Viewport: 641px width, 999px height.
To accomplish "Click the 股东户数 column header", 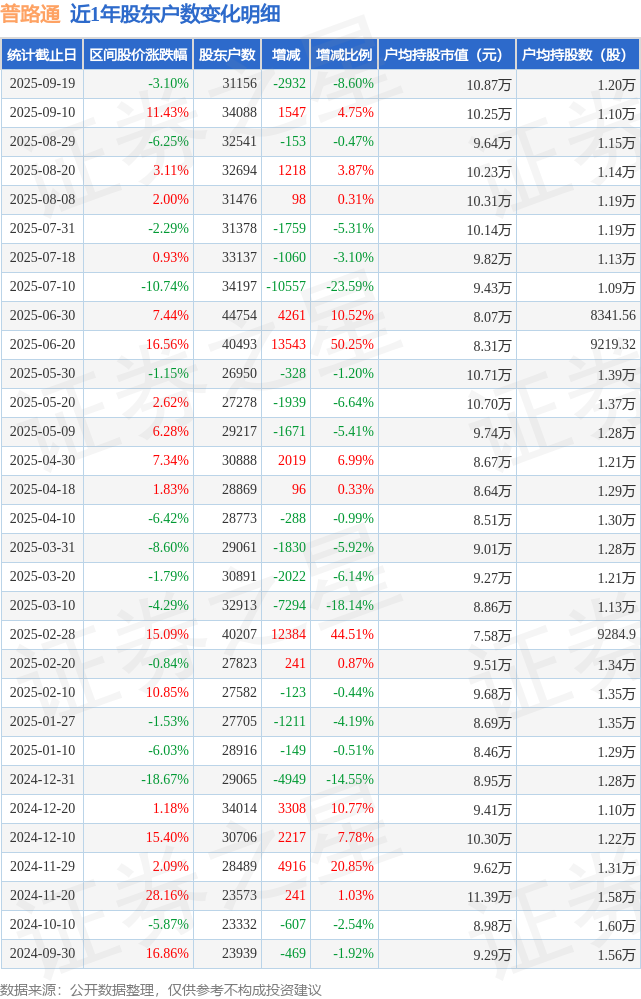I will pyautogui.click(x=227, y=55).
